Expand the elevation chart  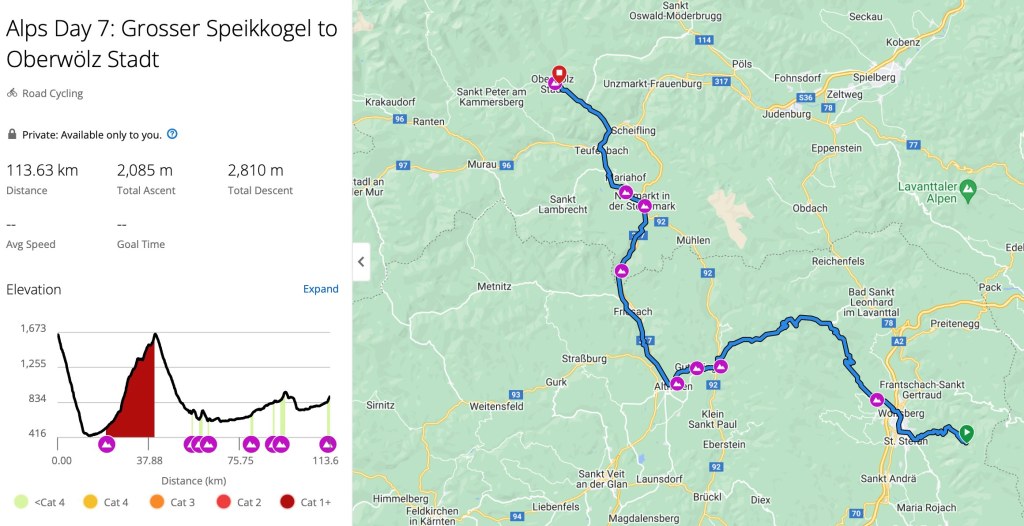click(x=321, y=289)
